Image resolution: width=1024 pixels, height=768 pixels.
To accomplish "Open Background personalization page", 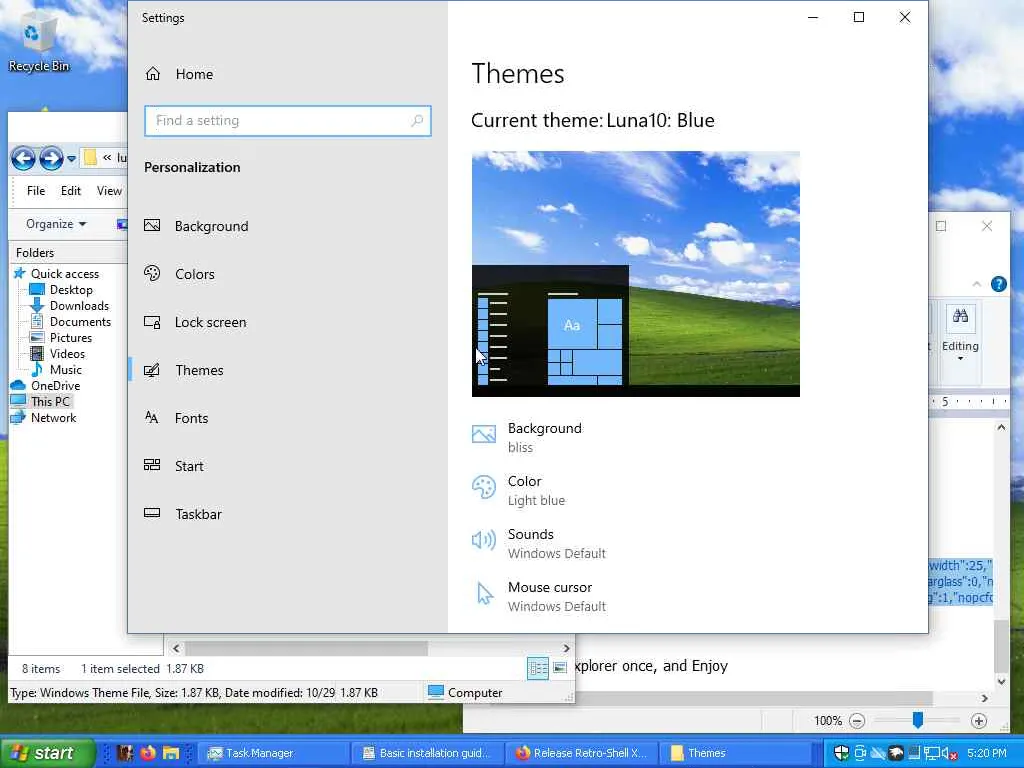I will coord(197,226).
